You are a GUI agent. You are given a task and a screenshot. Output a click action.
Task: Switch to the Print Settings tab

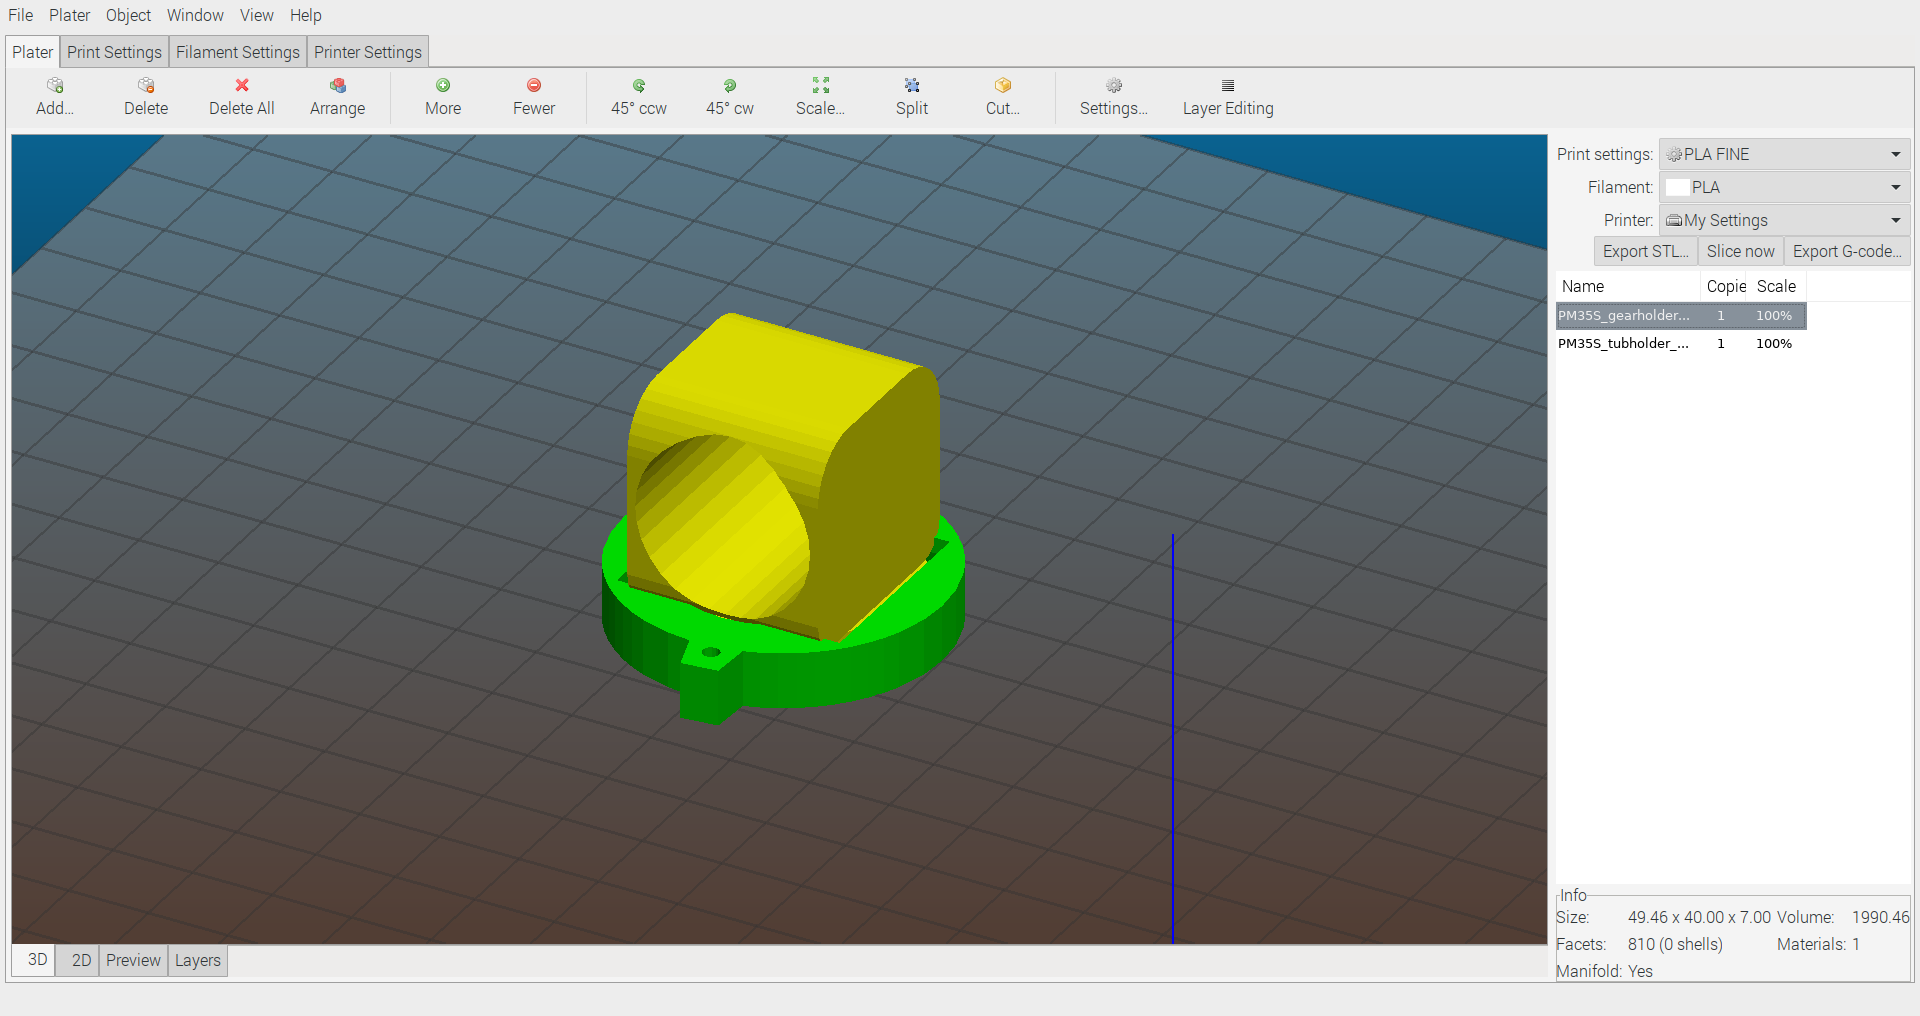(114, 52)
